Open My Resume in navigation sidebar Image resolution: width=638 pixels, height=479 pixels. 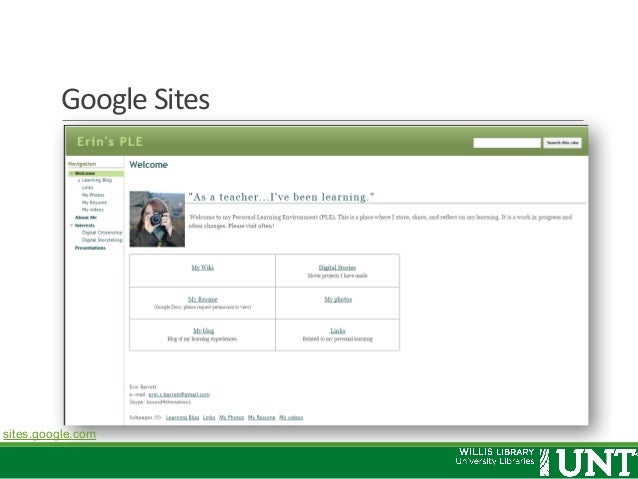pyautogui.click(x=94, y=203)
